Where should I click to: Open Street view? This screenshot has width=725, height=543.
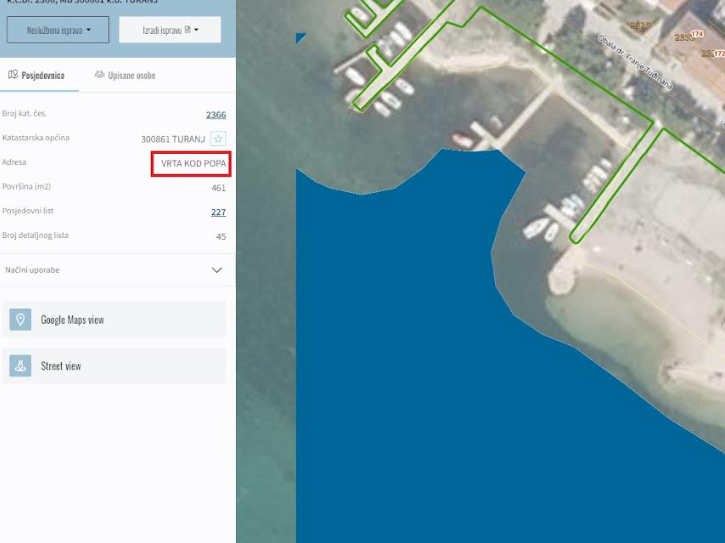pos(61,366)
